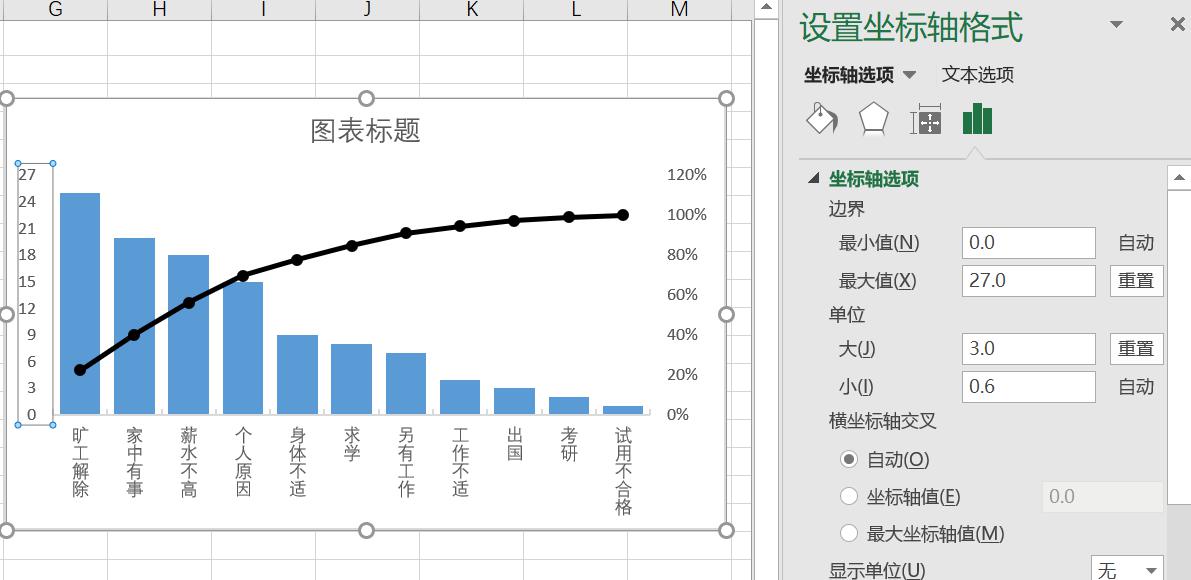Click the sheet scrollbar up arrow
This screenshot has width=1191, height=580.
(766, 9)
